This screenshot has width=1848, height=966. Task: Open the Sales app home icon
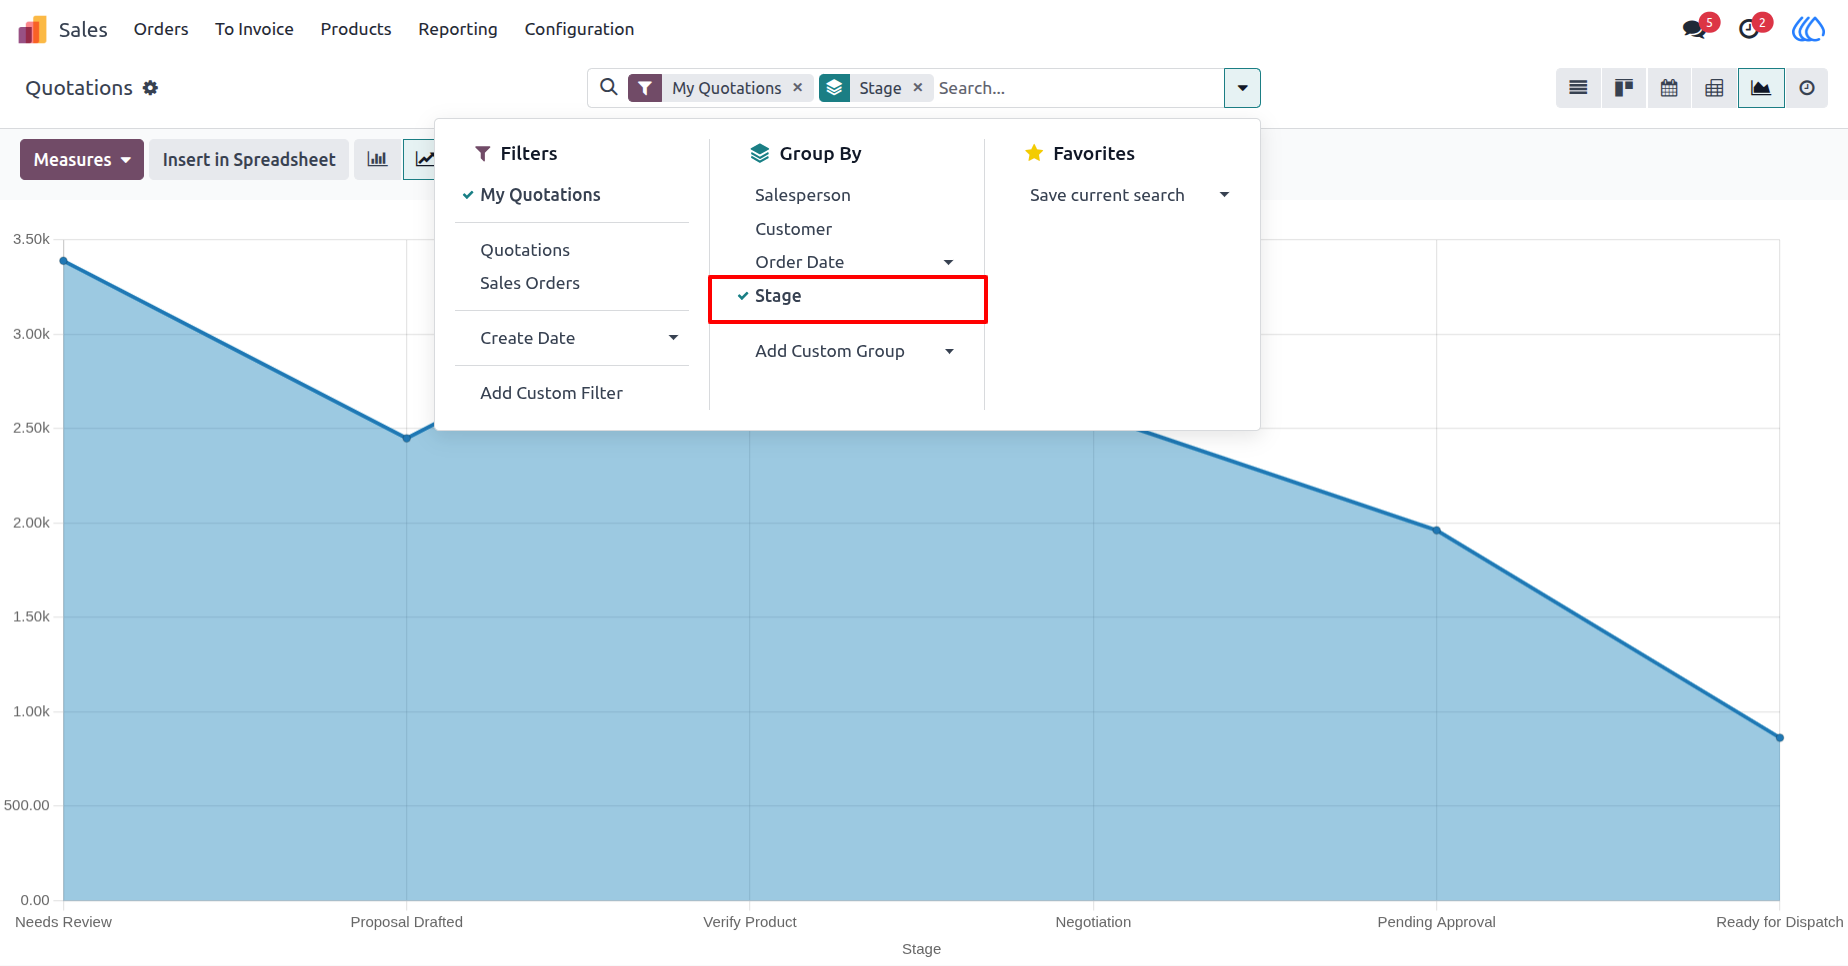tap(32, 29)
